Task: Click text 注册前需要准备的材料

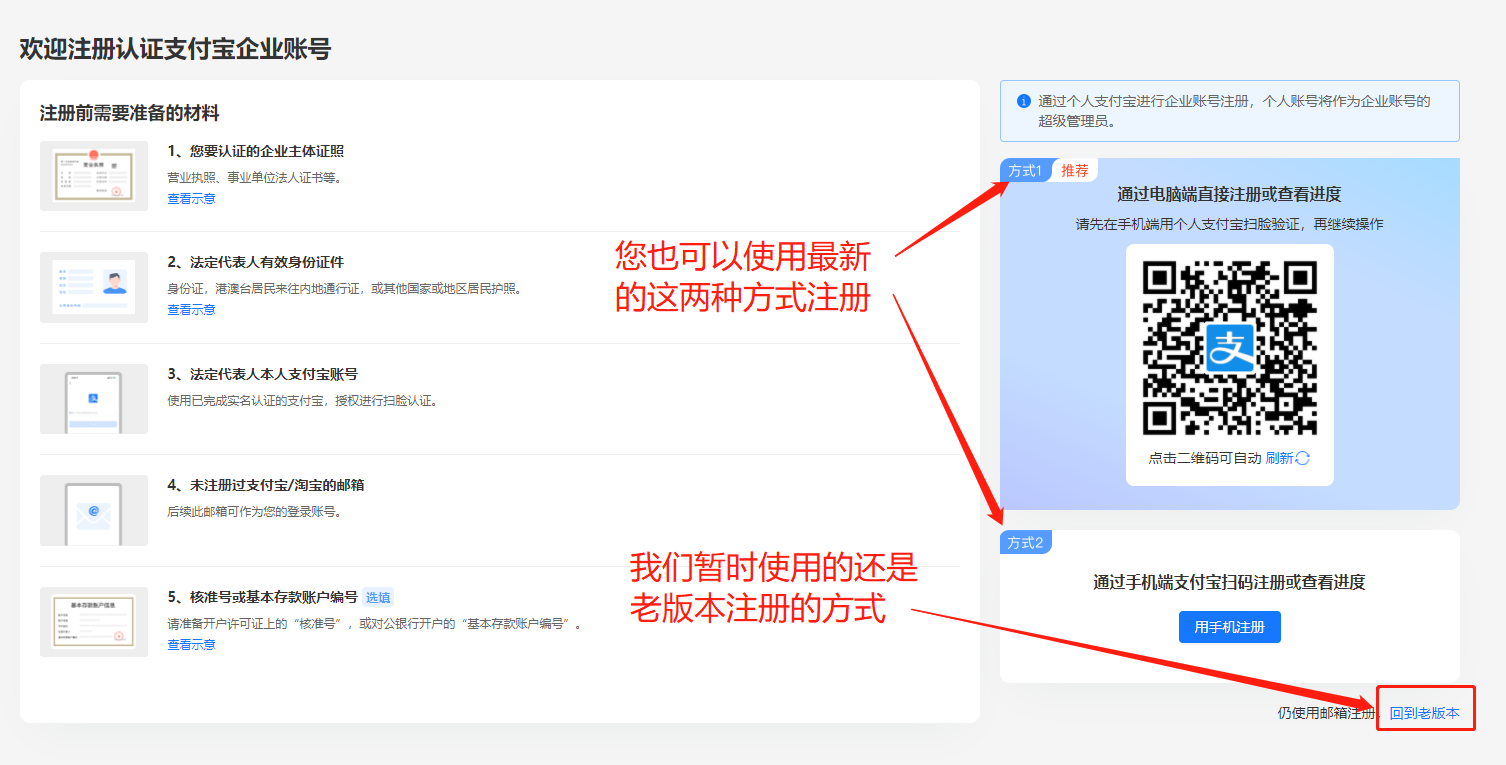Action: click(129, 113)
